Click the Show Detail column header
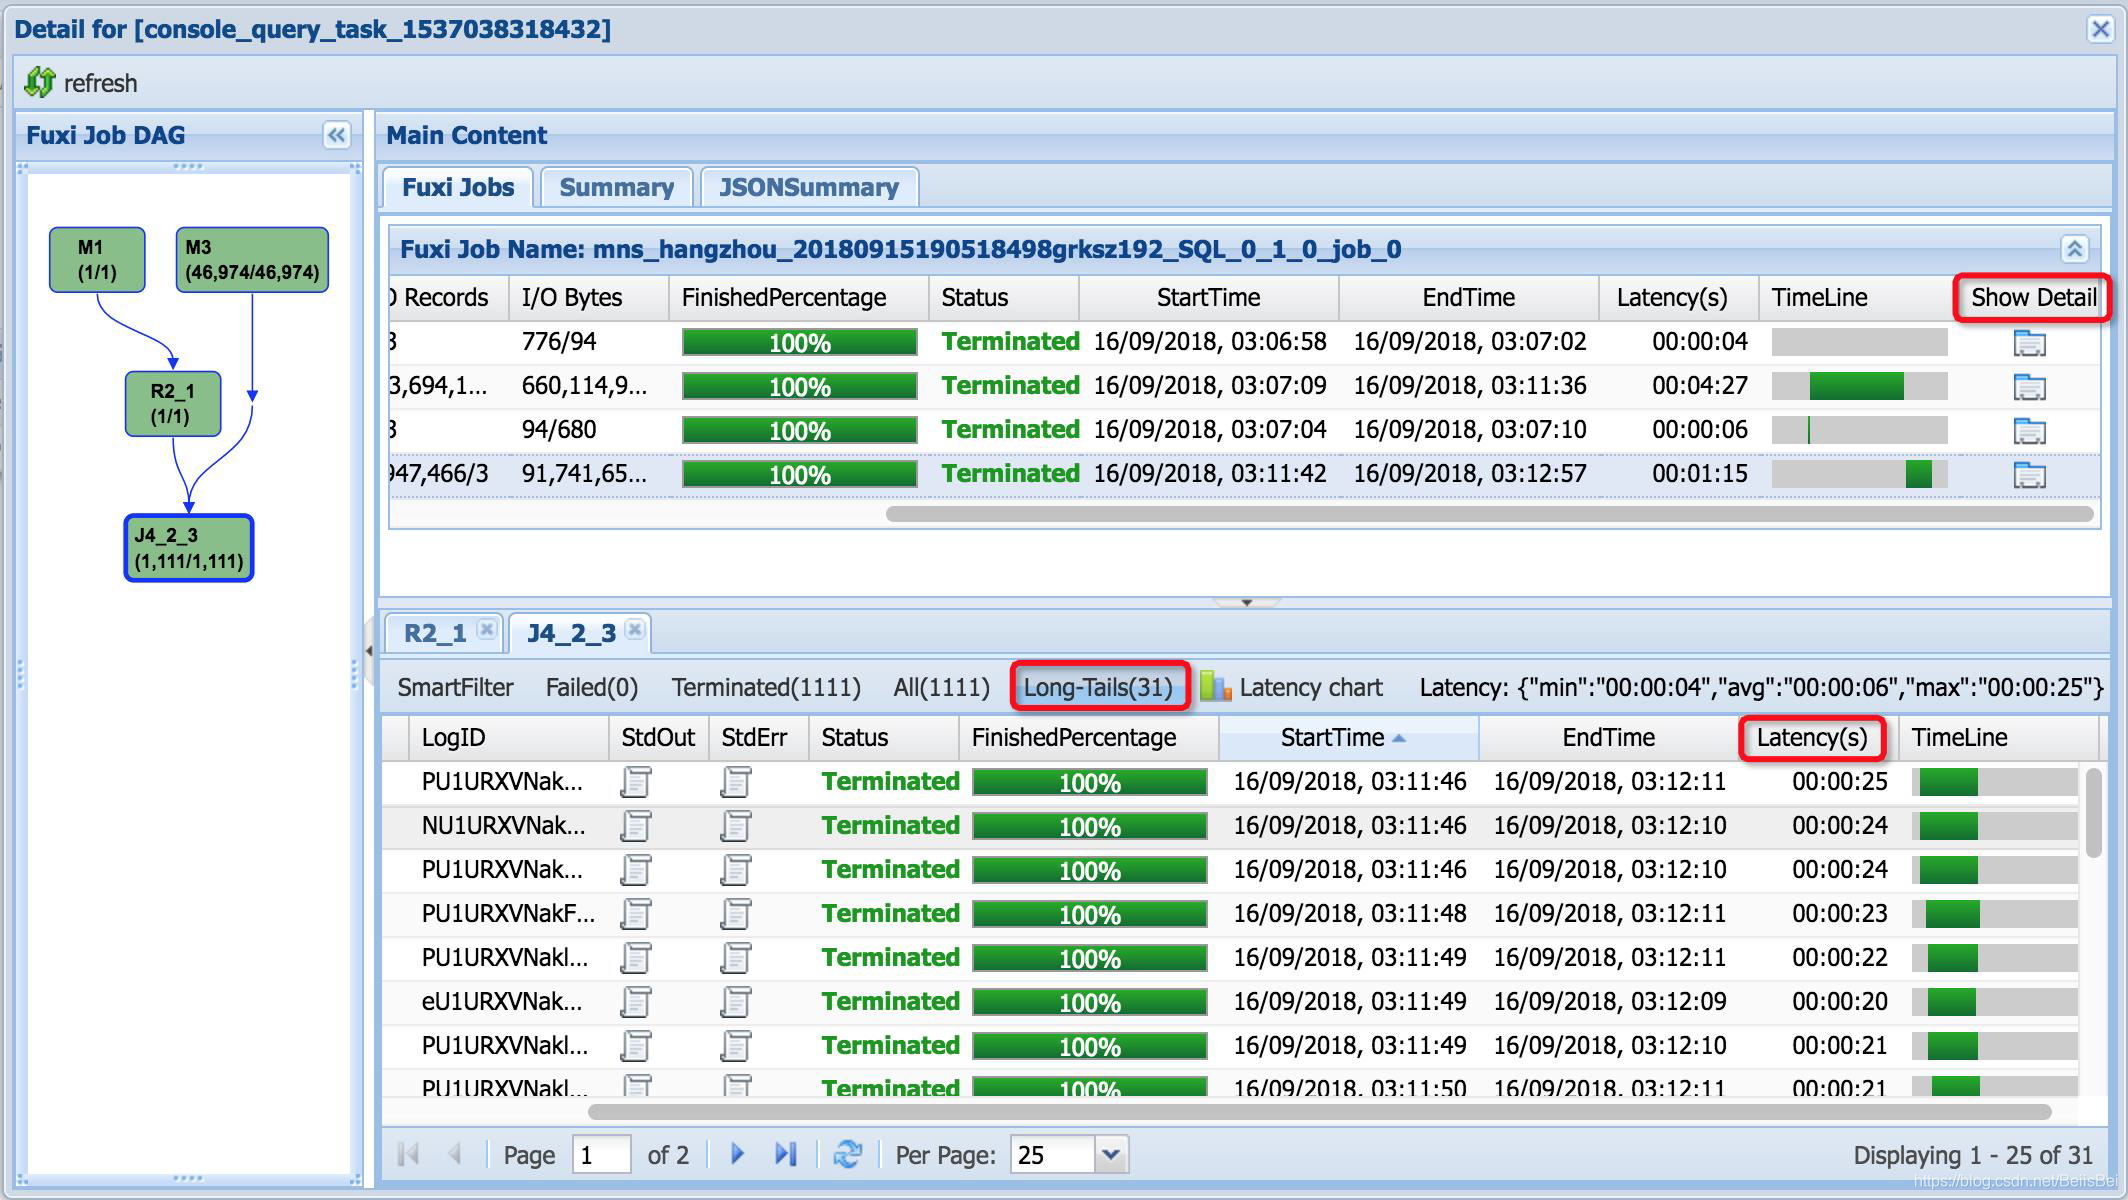 click(x=2033, y=298)
